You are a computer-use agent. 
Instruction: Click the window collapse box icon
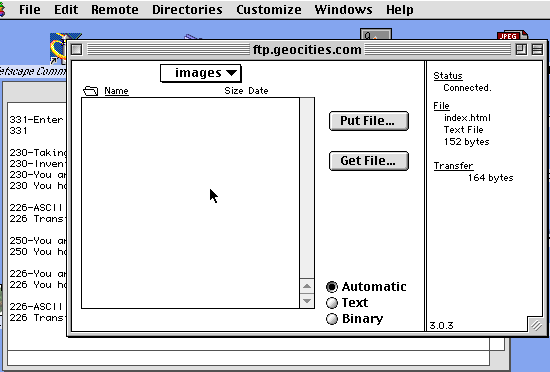[537, 49]
